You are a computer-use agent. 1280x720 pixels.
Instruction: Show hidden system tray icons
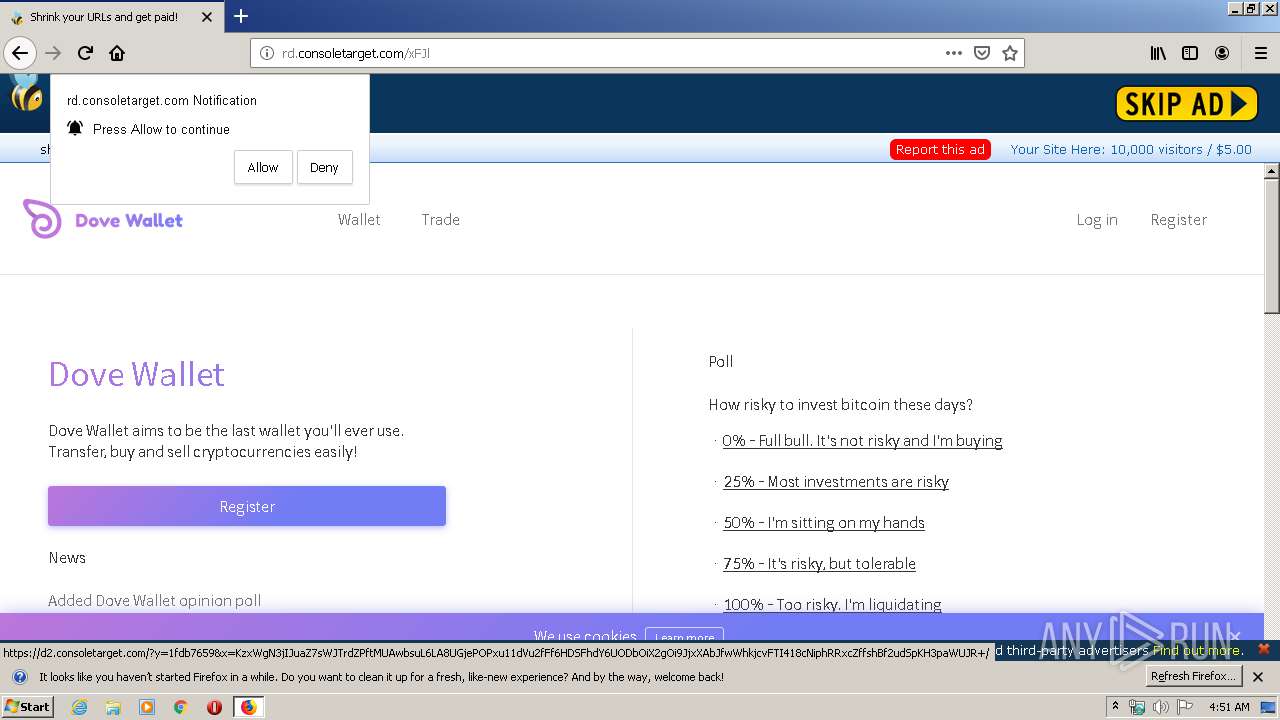pos(1115,706)
